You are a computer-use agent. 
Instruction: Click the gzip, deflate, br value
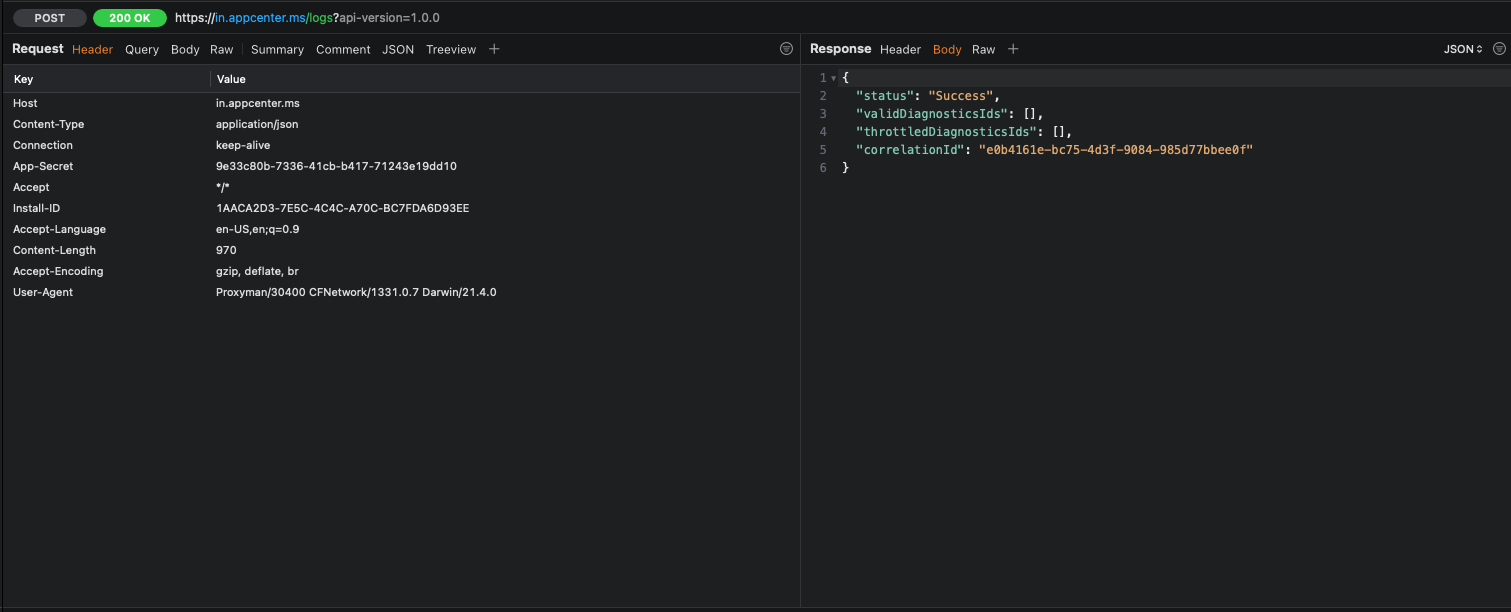(x=257, y=271)
